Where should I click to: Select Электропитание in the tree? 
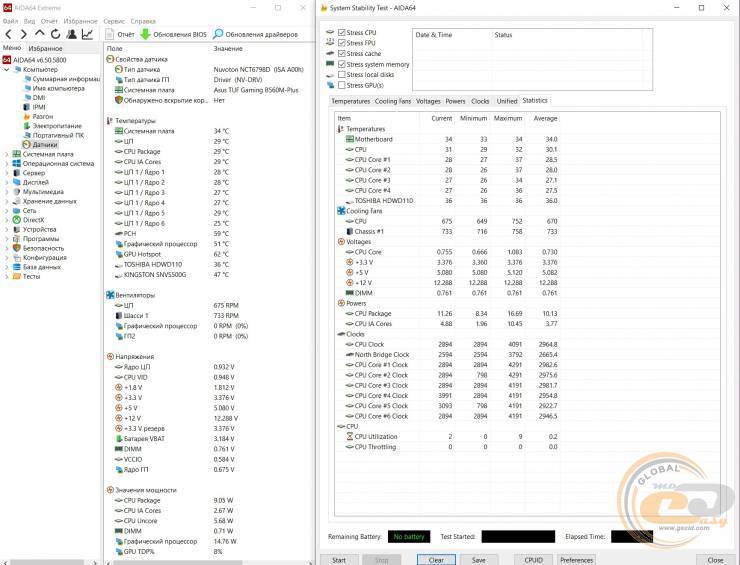tap(53, 126)
